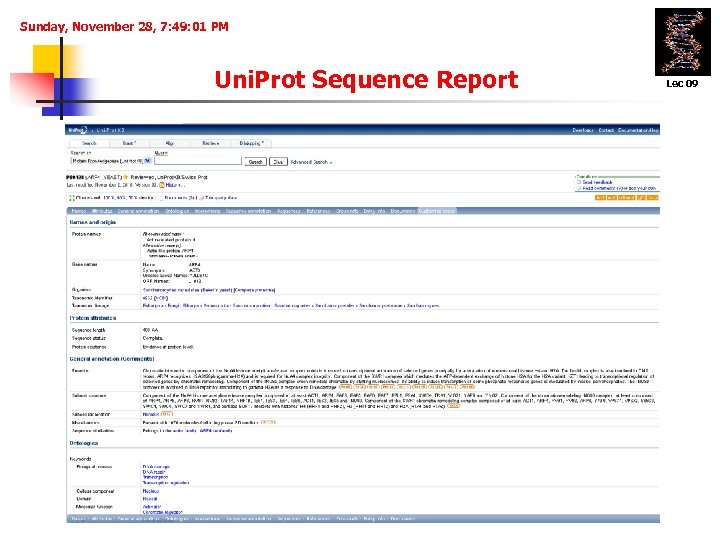Open the History link beside version
This screenshot has width=720, height=540.
point(171,185)
